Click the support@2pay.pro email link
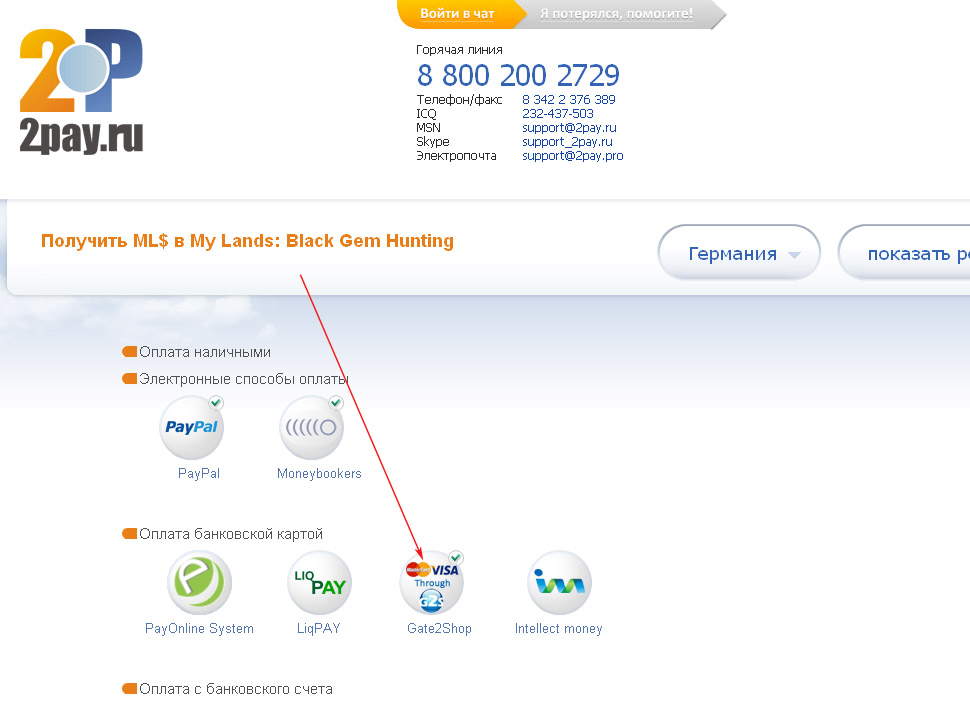Viewport: 970px width, 707px height. (x=573, y=156)
